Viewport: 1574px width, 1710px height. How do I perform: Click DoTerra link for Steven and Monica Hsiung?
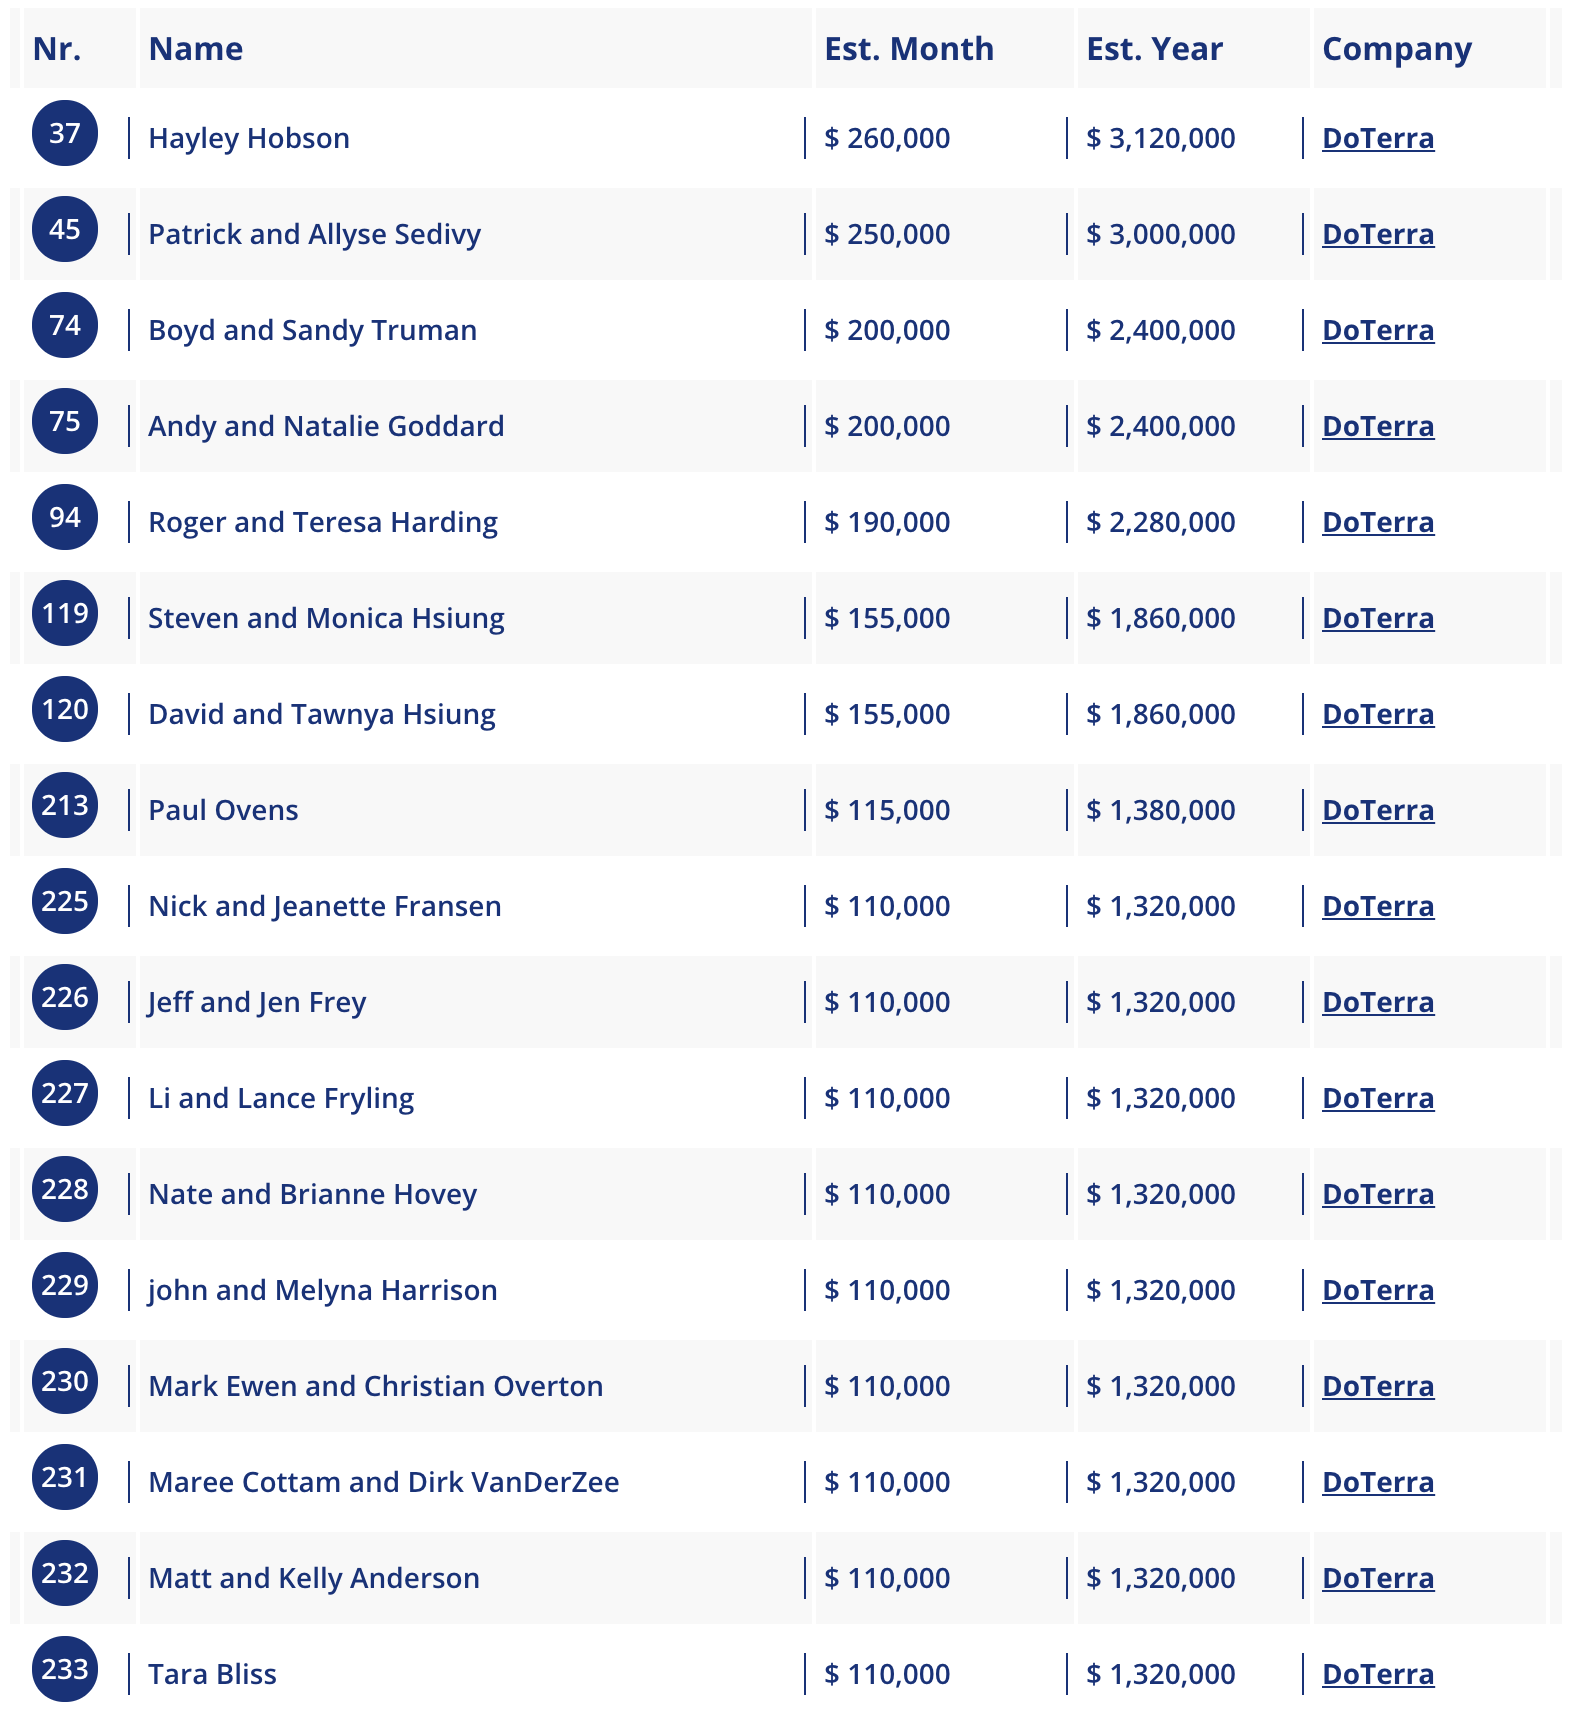coord(1378,618)
